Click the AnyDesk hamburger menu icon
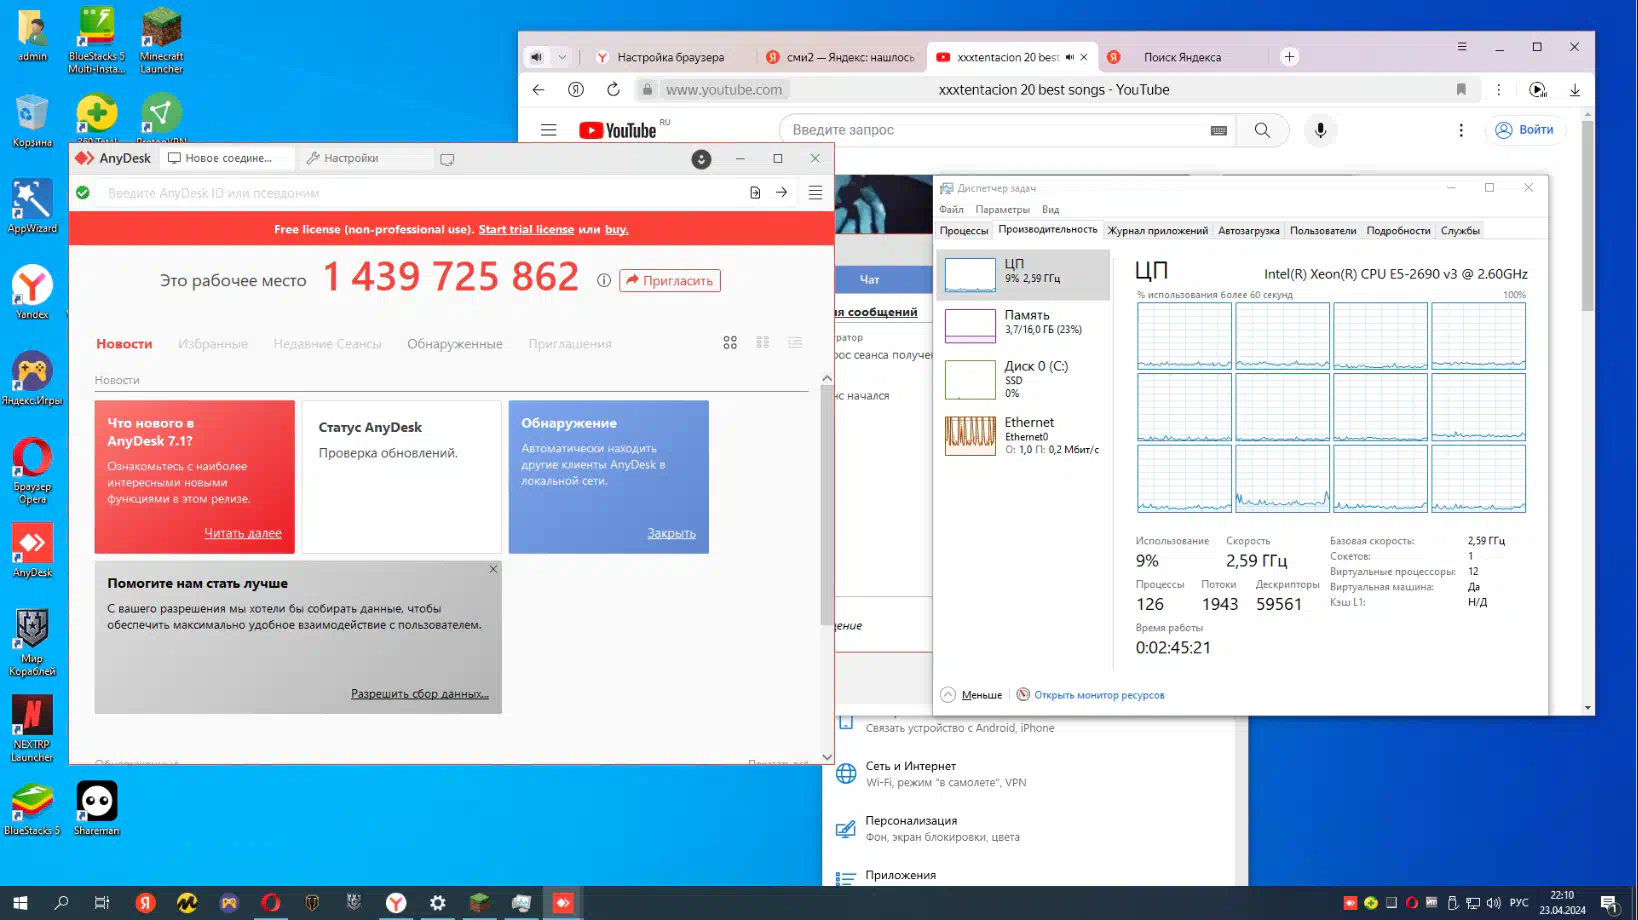1638x920 pixels. tap(815, 193)
